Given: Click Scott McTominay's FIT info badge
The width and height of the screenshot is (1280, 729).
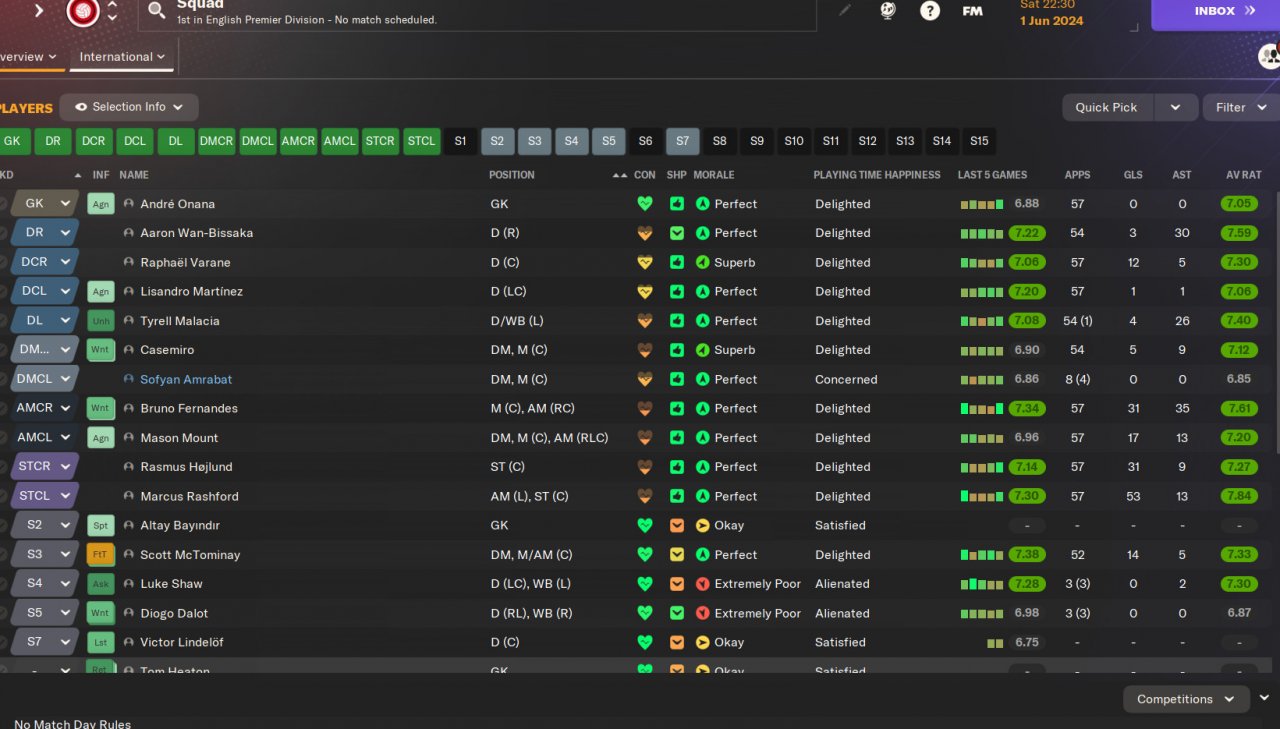Looking at the screenshot, I should point(101,555).
